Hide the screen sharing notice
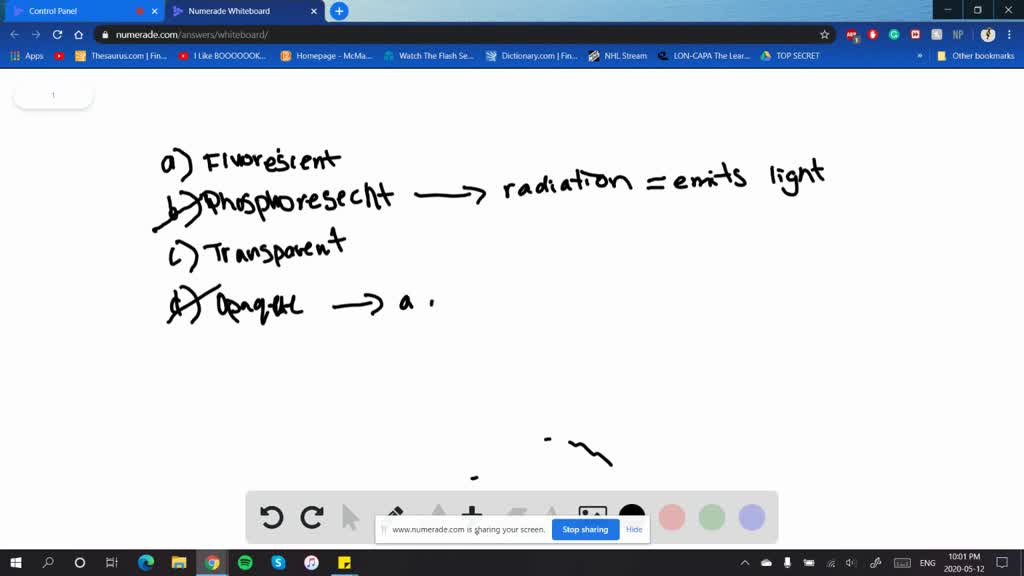This screenshot has width=1024, height=576. pos(634,530)
